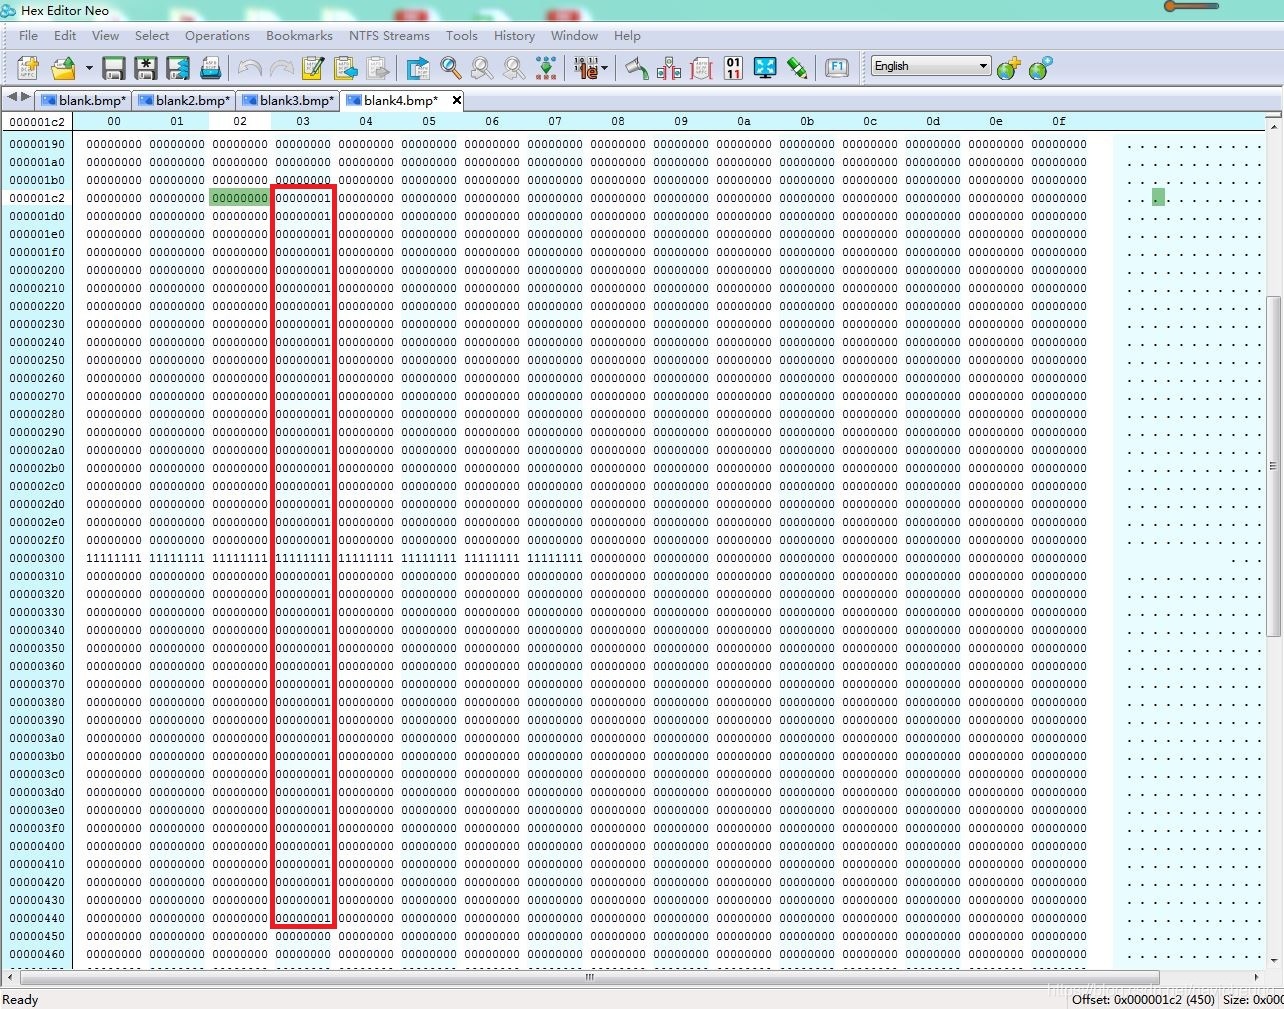1284x1009 pixels.
Task: Click the last globe icon on the toolbar
Action: click(1041, 68)
